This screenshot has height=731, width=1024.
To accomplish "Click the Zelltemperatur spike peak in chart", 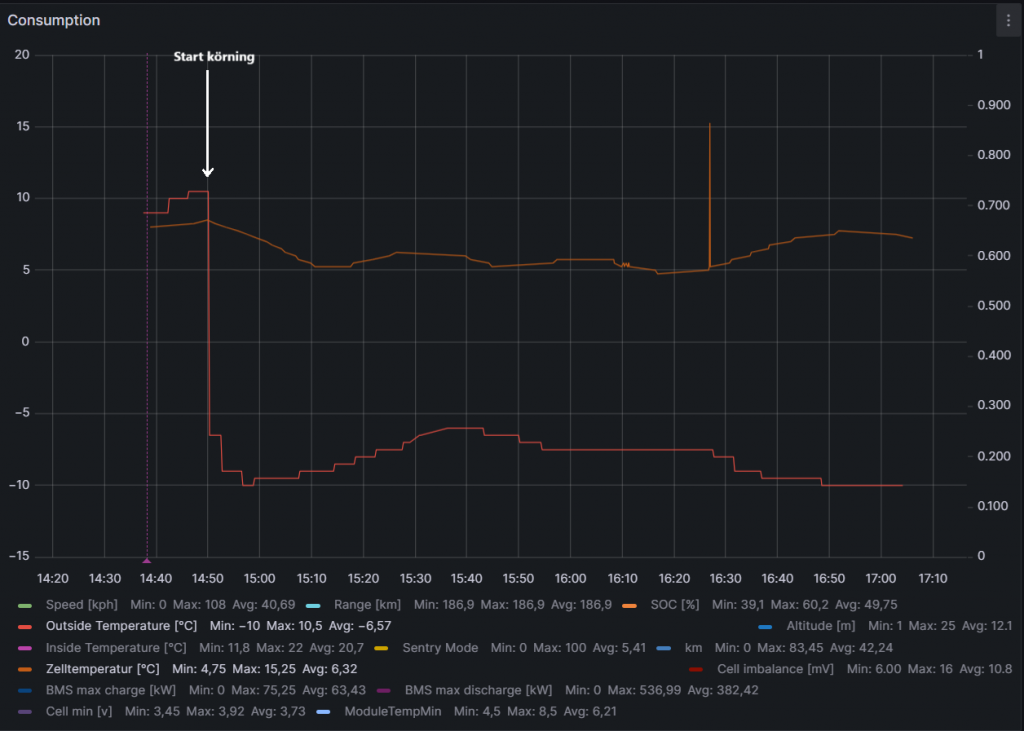I will click(710, 124).
